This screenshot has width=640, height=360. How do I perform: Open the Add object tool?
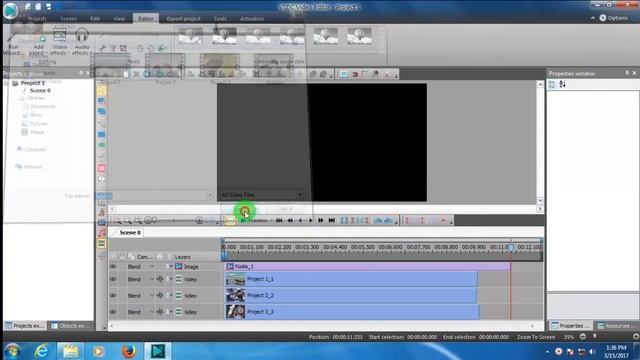click(39, 44)
